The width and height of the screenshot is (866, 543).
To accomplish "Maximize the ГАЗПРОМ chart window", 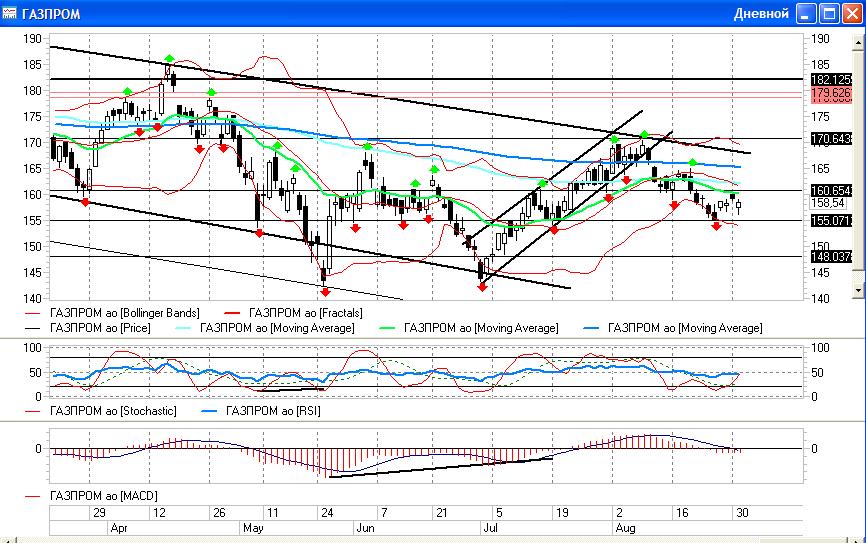I will click(x=829, y=13).
